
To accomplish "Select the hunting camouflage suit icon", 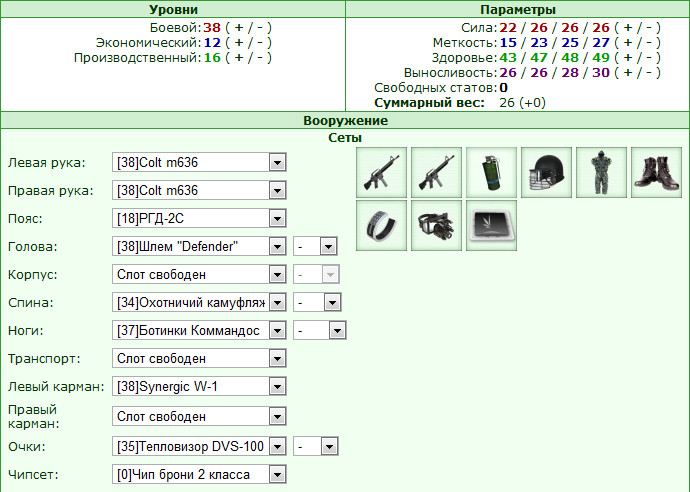I will (602, 173).
